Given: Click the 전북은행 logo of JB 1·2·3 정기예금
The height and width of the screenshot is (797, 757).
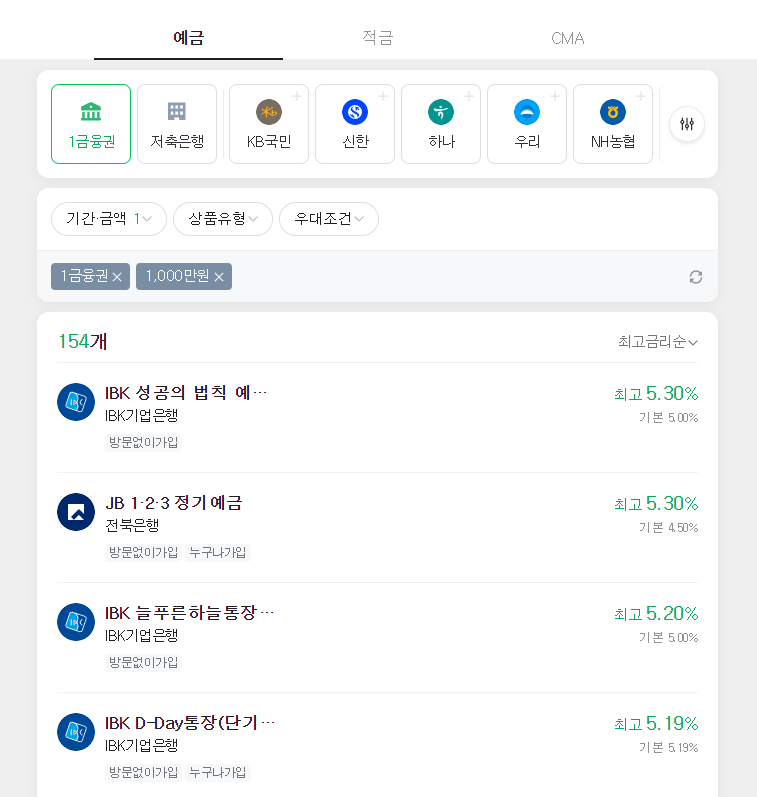Looking at the screenshot, I should (x=76, y=512).
